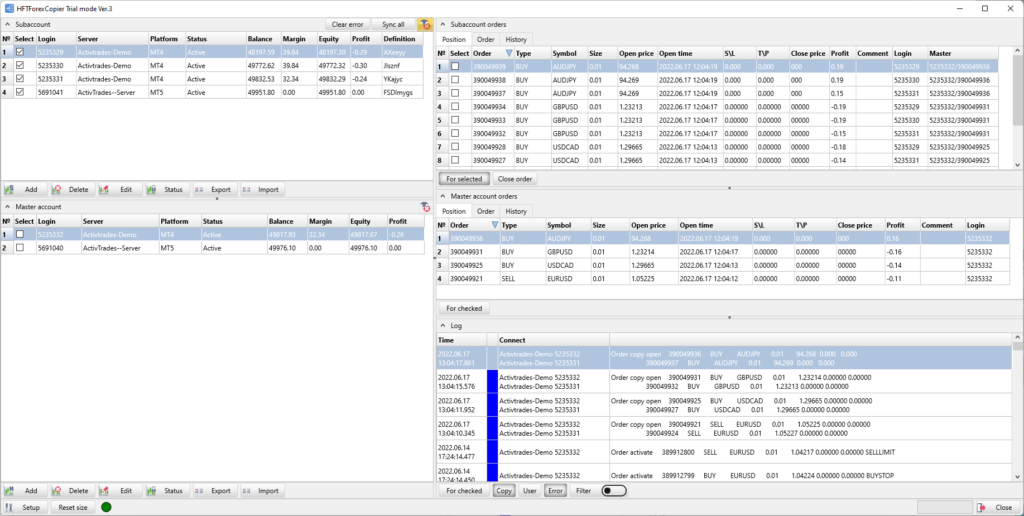Toggle the User log filter button
Screen dimensions: 1024x516
click(530, 491)
